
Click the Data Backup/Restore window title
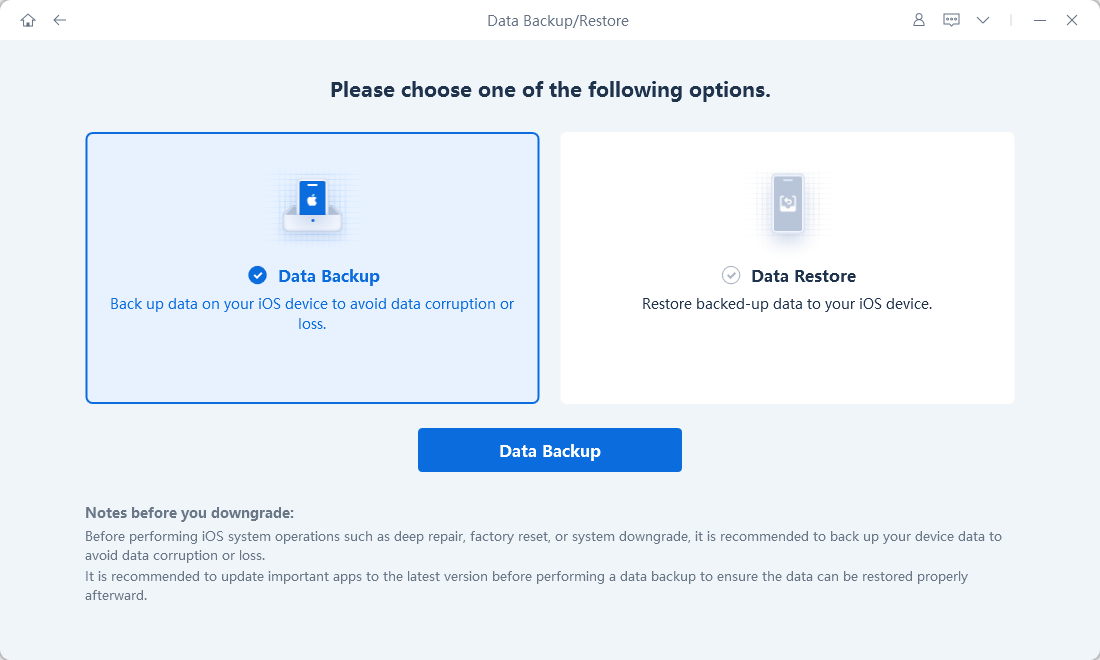(x=558, y=20)
